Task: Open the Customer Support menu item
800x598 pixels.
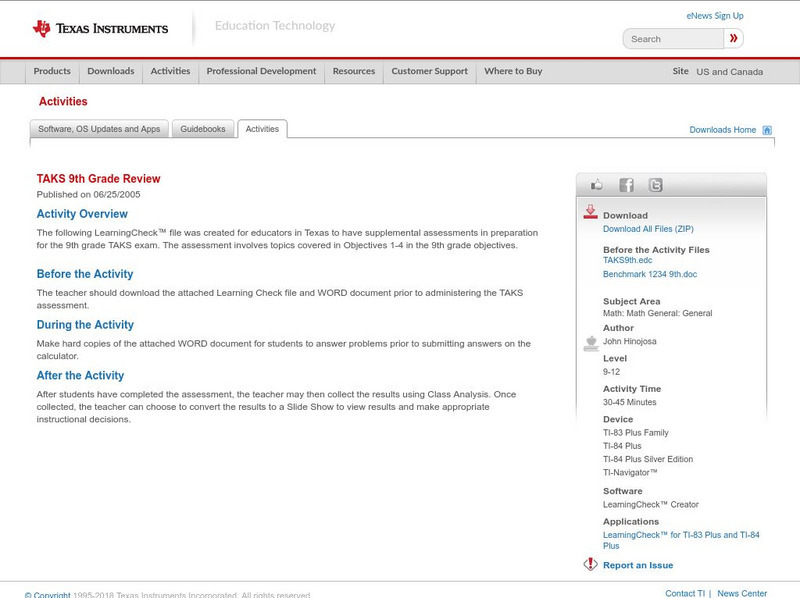Action: click(x=429, y=72)
